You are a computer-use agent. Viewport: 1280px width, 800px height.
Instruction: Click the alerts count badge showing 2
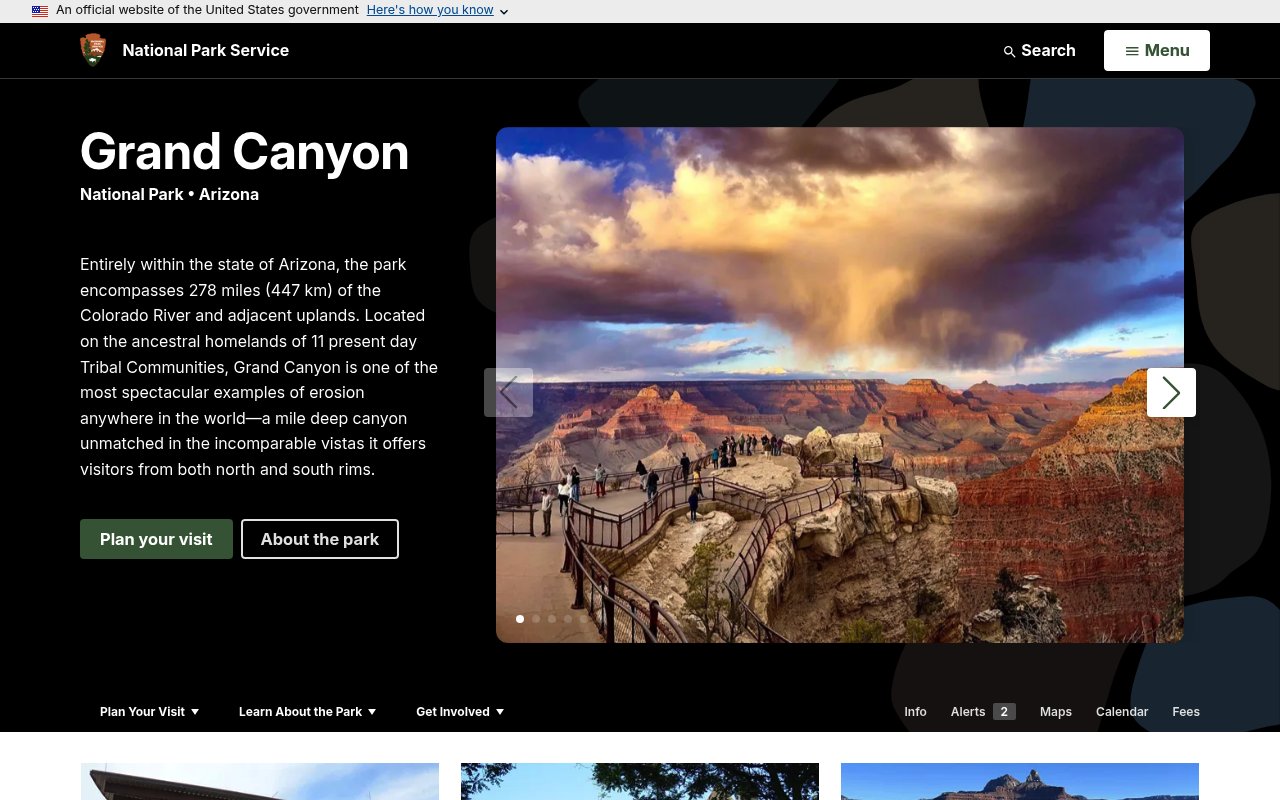coord(1004,712)
